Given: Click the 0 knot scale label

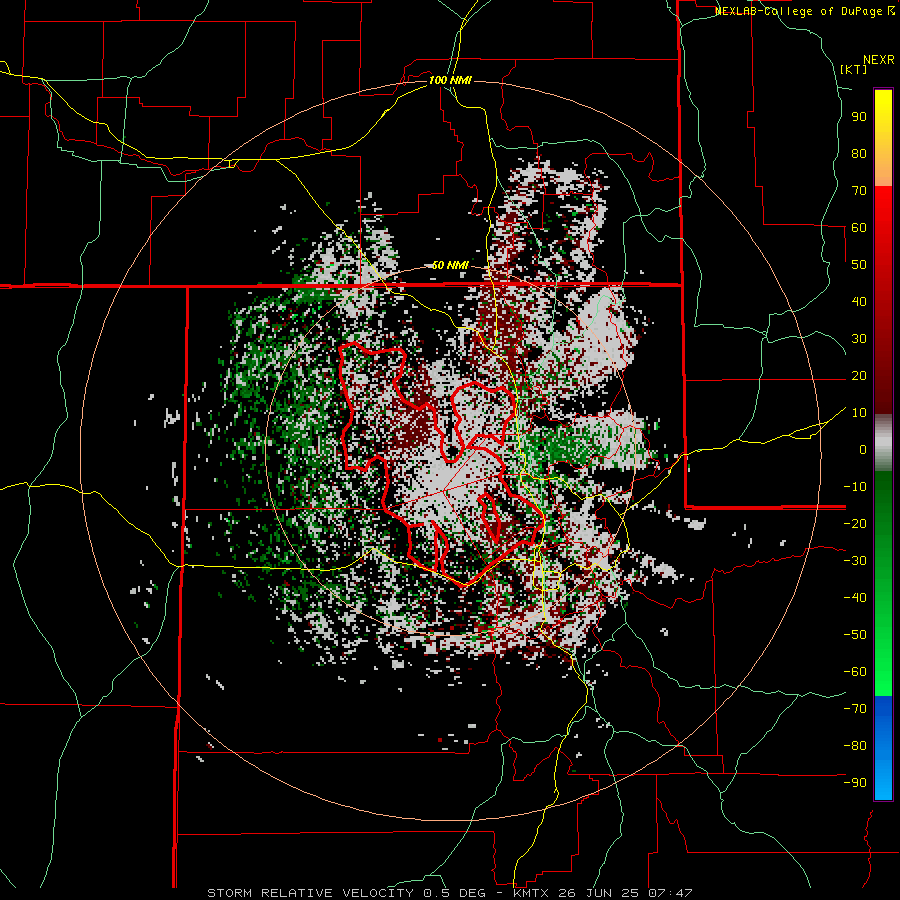Looking at the screenshot, I should coord(863,450).
